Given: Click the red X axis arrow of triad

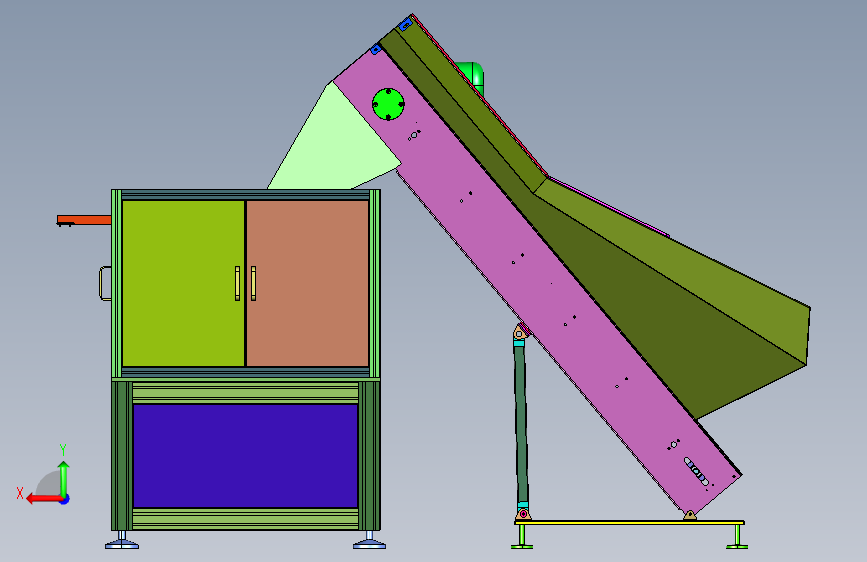Looking at the screenshot, I should [43, 499].
